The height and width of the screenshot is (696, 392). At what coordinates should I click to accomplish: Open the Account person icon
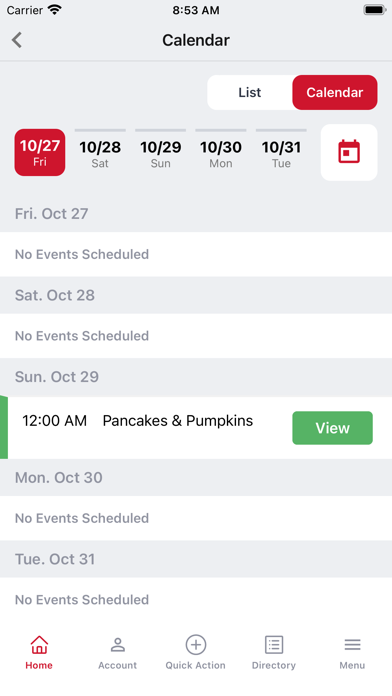pyautogui.click(x=118, y=645)
